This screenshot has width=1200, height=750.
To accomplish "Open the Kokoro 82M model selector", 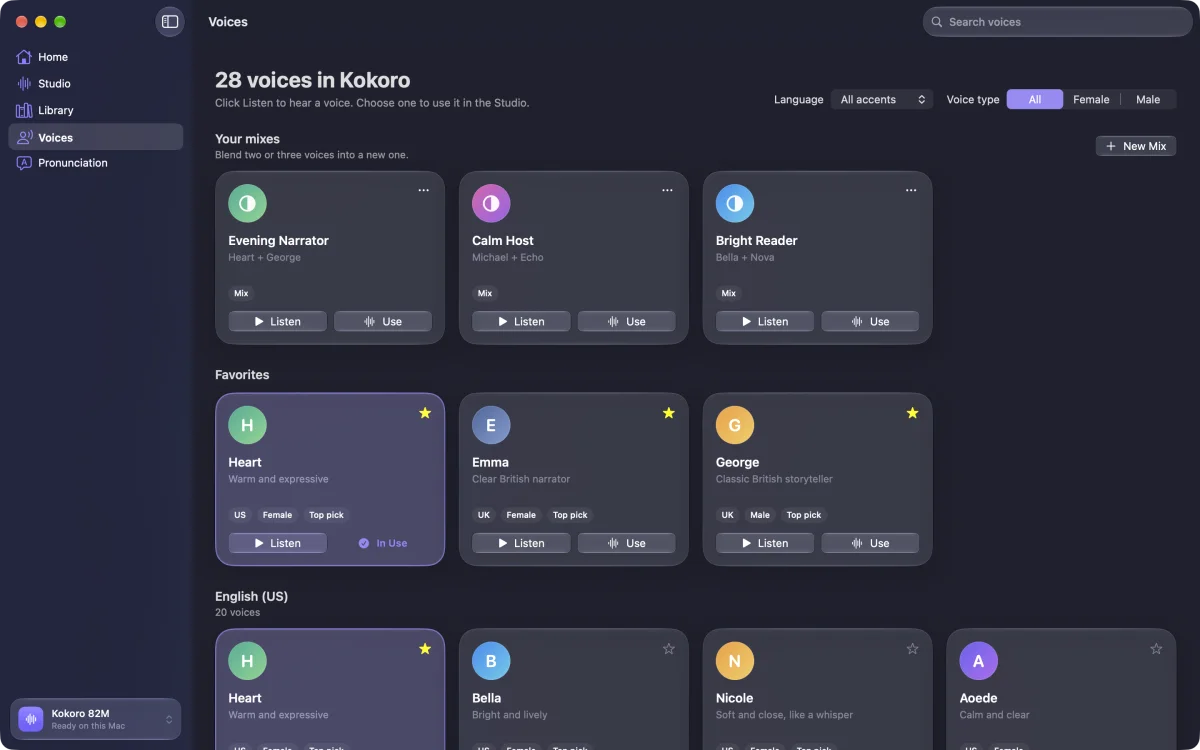I will pos(96,719).
